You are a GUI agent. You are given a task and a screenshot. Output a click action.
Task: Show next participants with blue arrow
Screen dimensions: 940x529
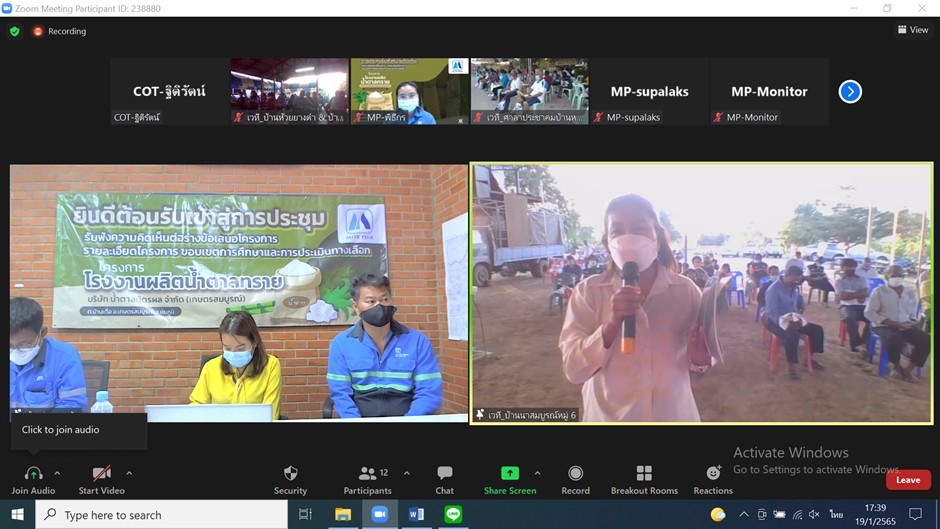pyautogui.click(x=850, y=92)
